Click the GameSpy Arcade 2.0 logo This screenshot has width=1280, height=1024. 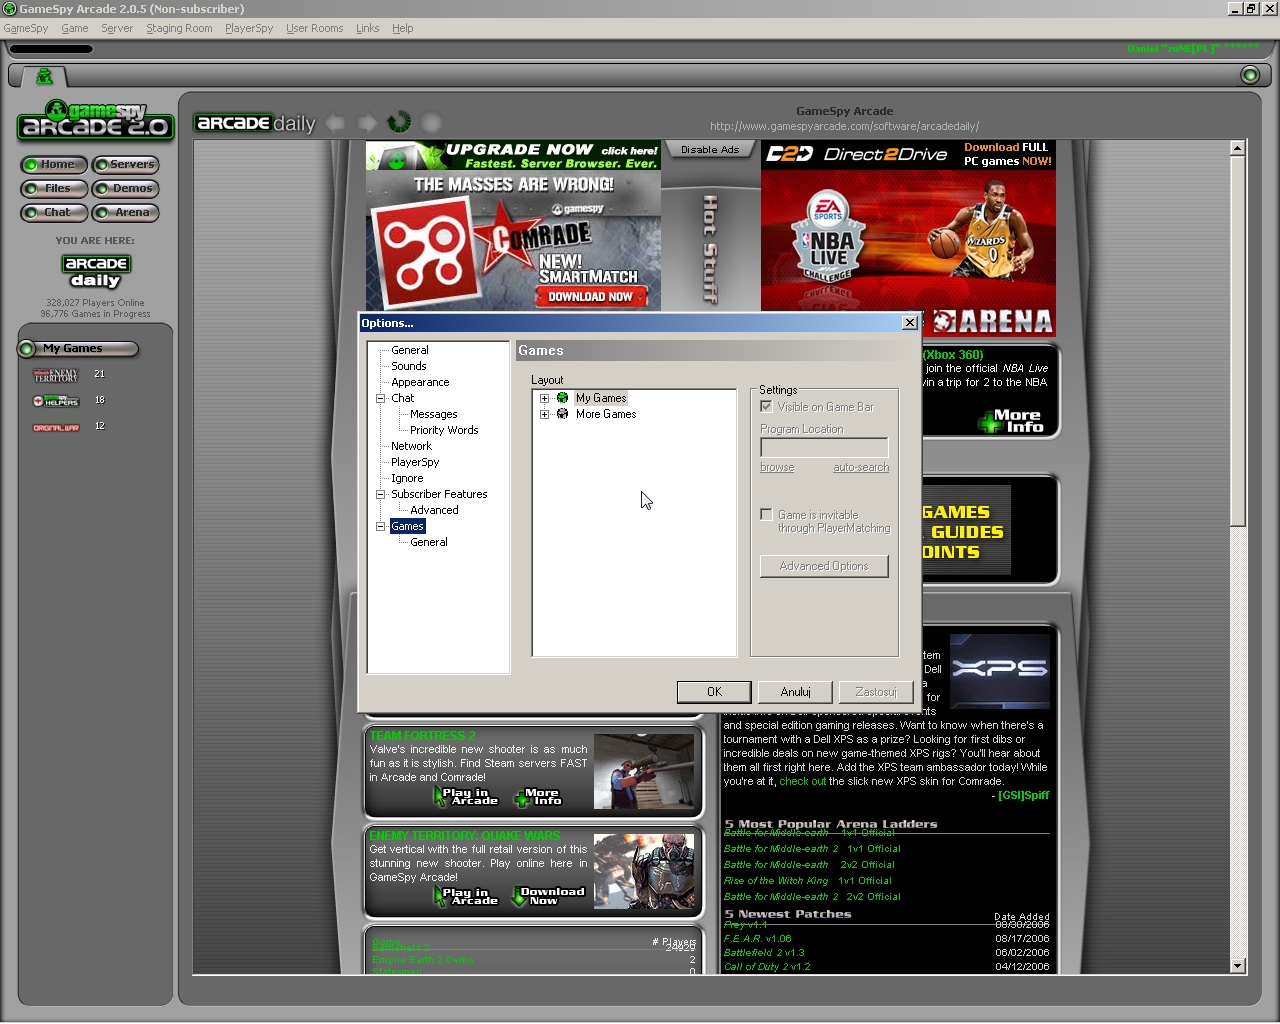[x=95, y=120]
